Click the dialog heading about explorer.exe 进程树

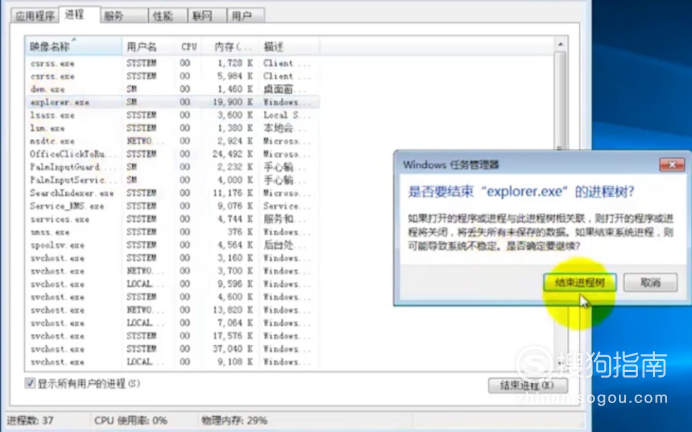pos(521,192)
